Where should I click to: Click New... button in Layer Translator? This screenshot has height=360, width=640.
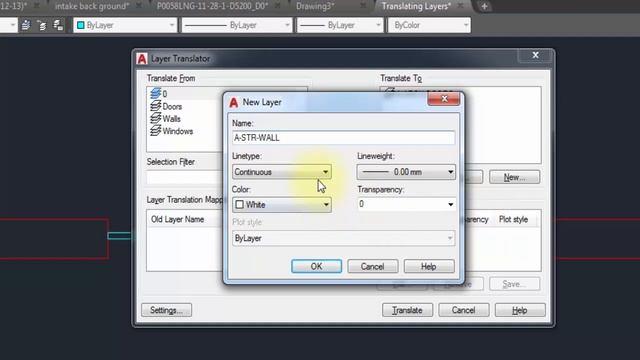tap(514, 177)
